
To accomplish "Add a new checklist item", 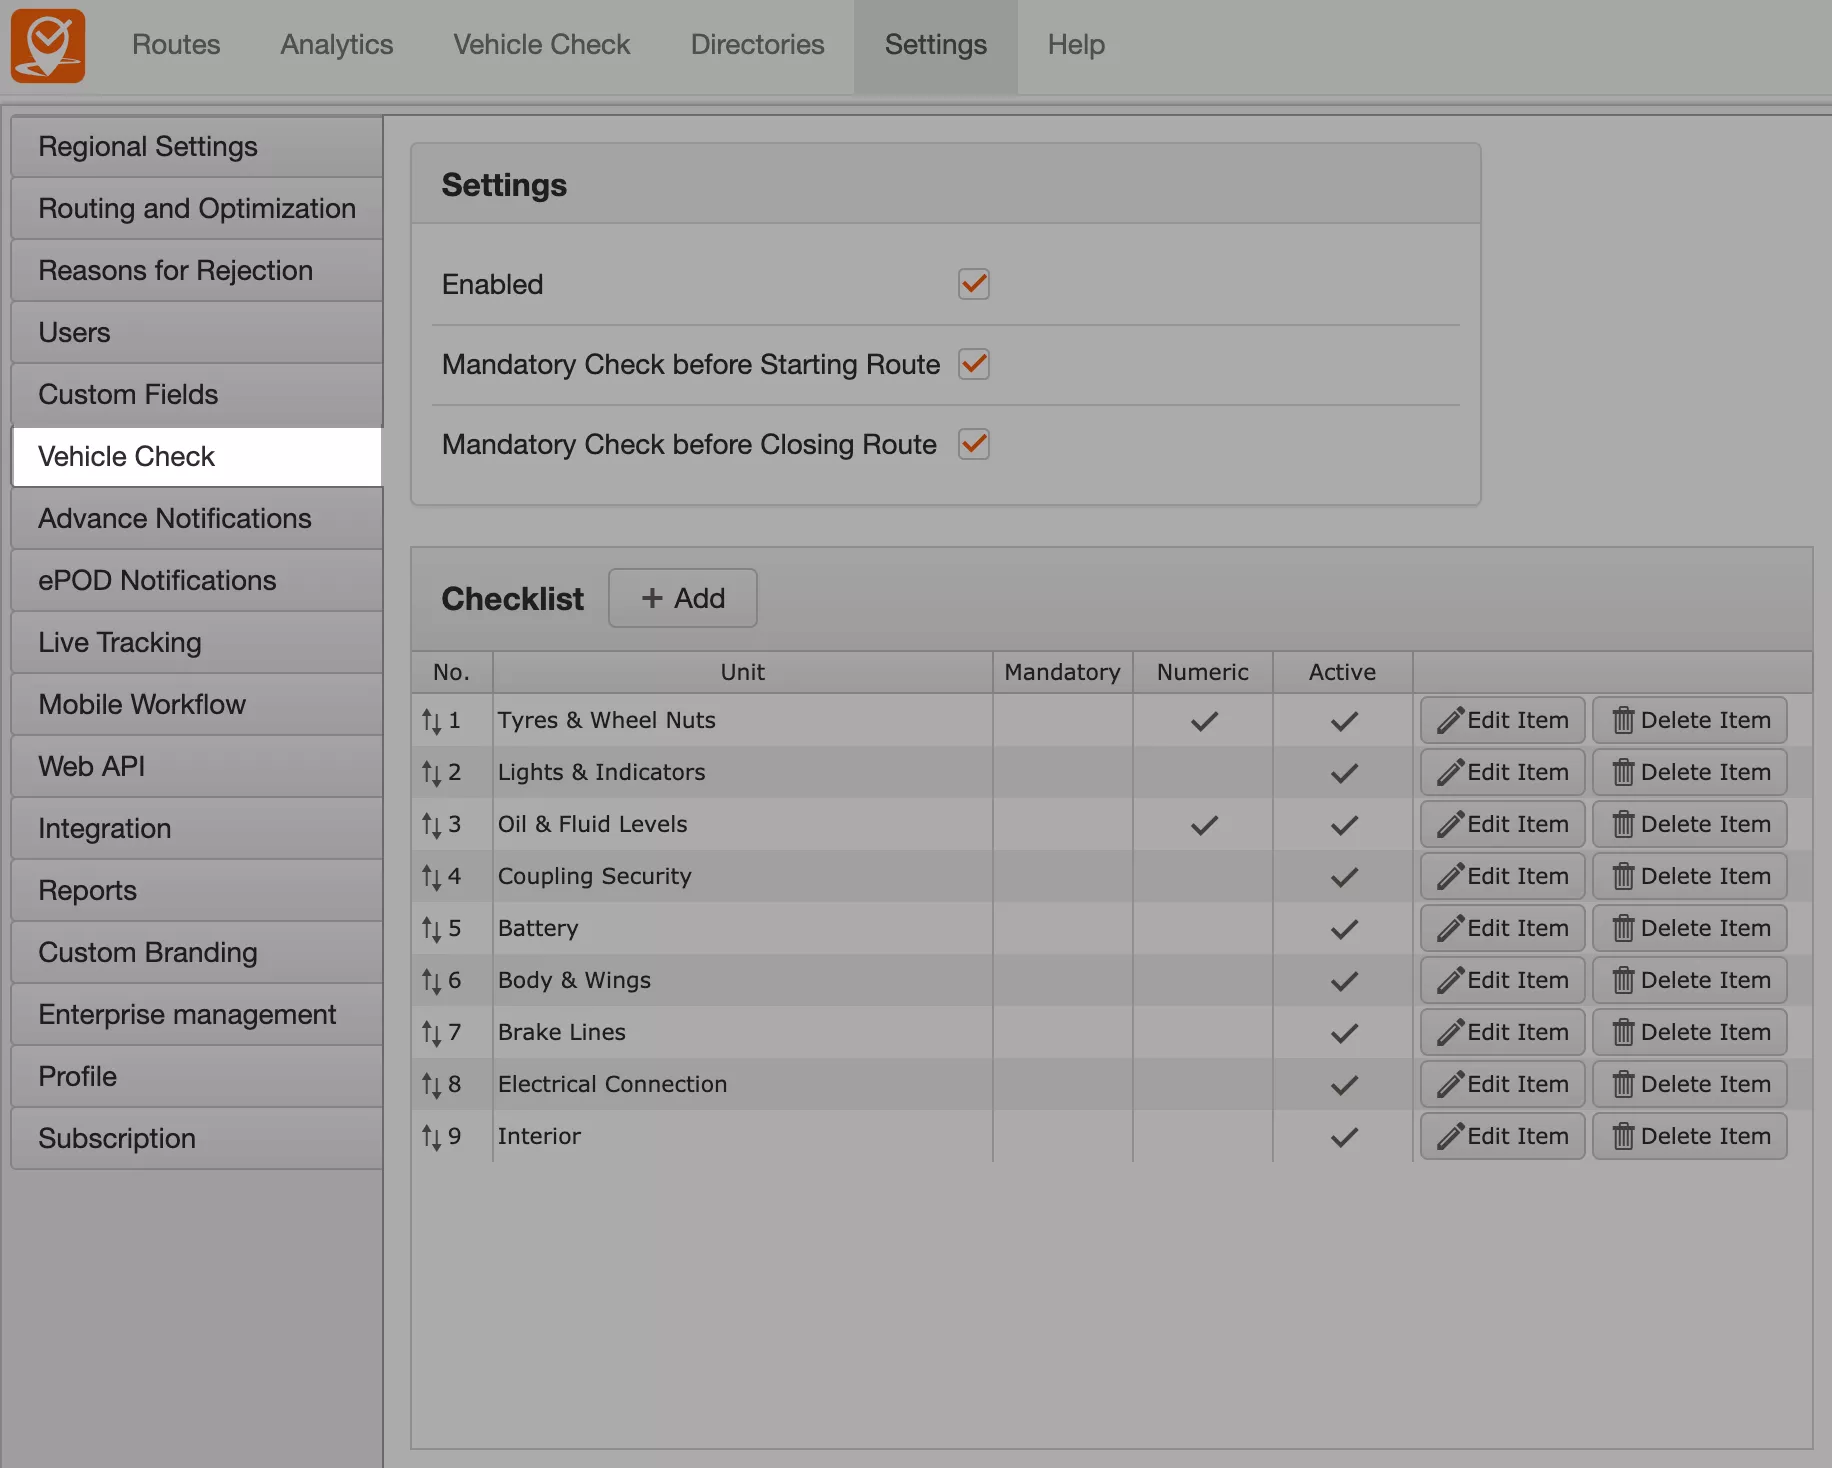I will point(683,598).
